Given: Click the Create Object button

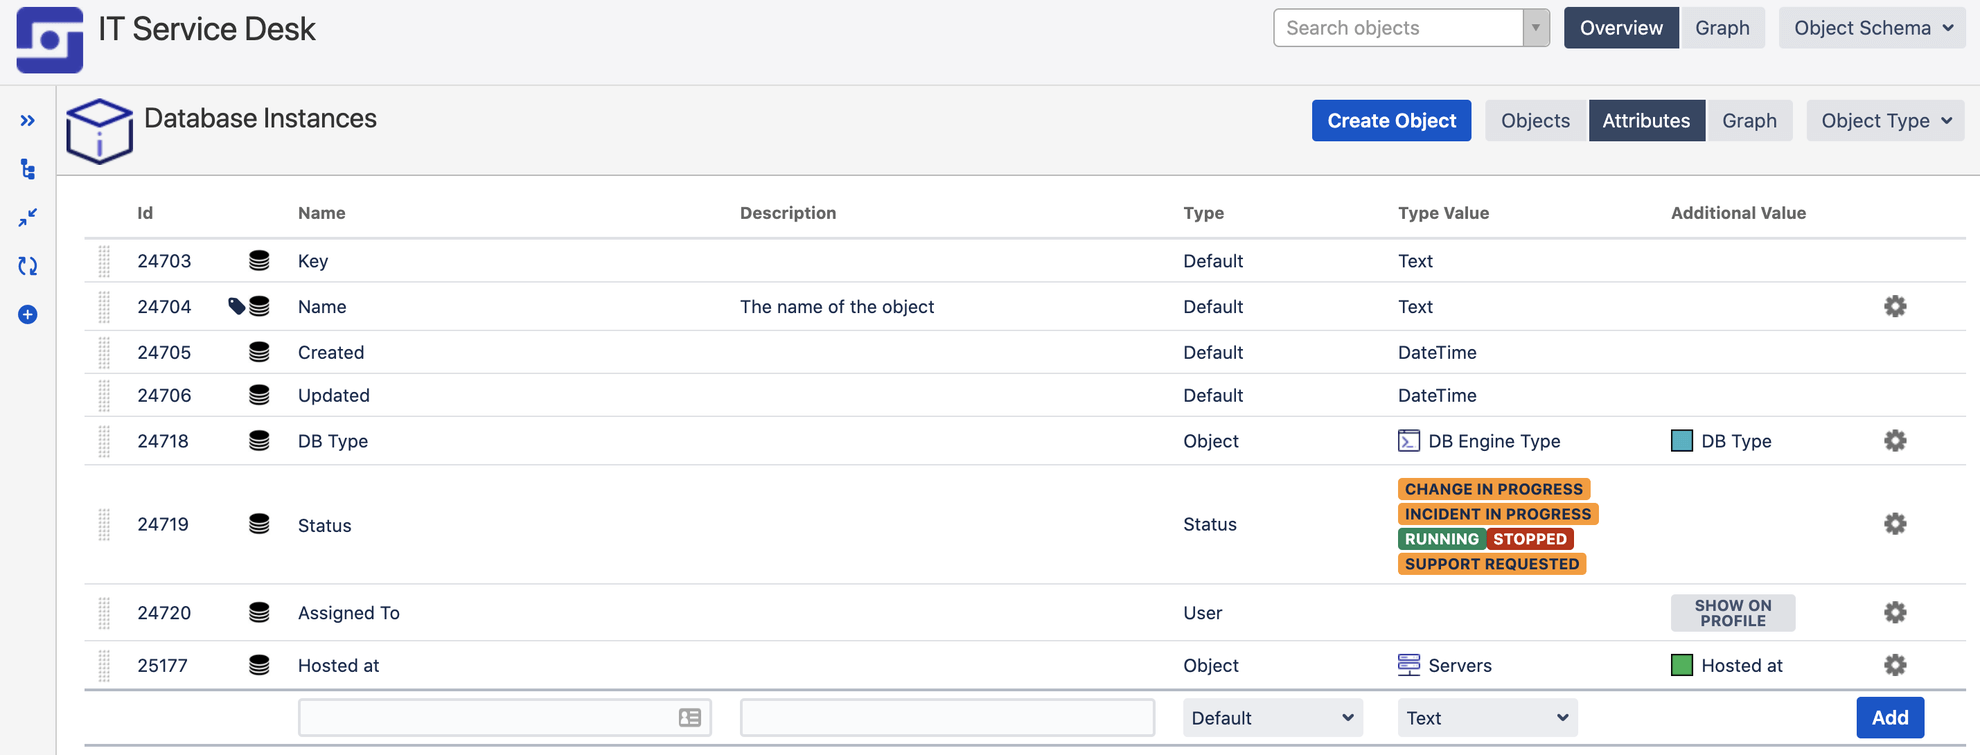Looking at the screenshot, I should pyautogui.click(x=1391, y=121).
